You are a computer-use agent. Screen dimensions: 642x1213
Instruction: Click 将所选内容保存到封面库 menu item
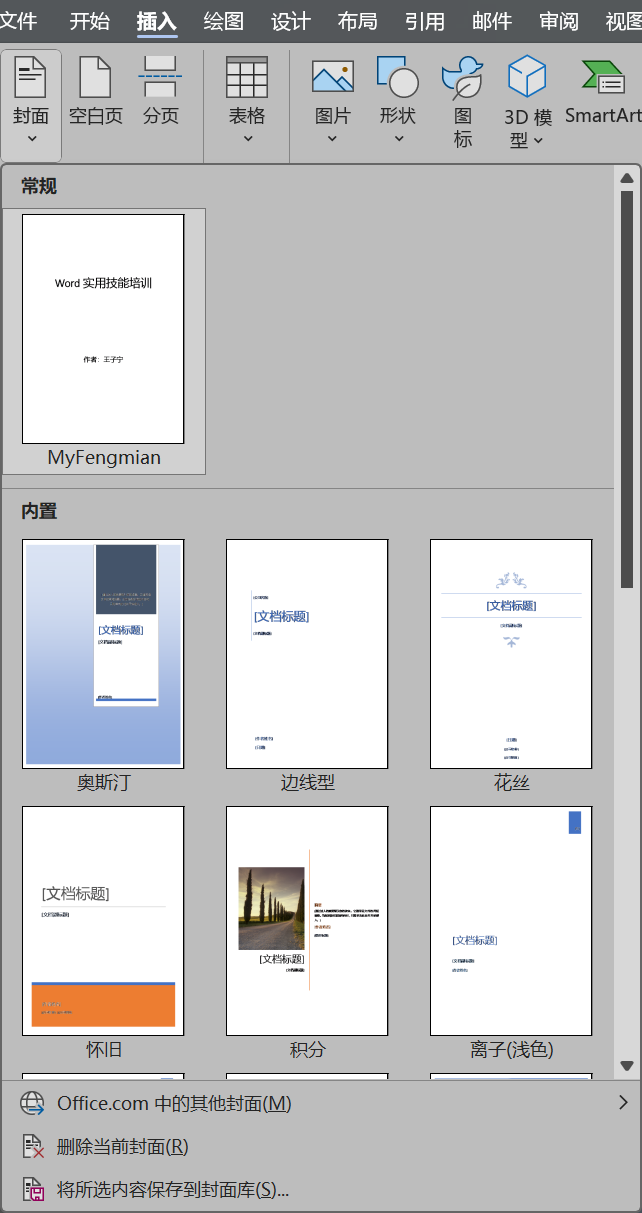320,1190
